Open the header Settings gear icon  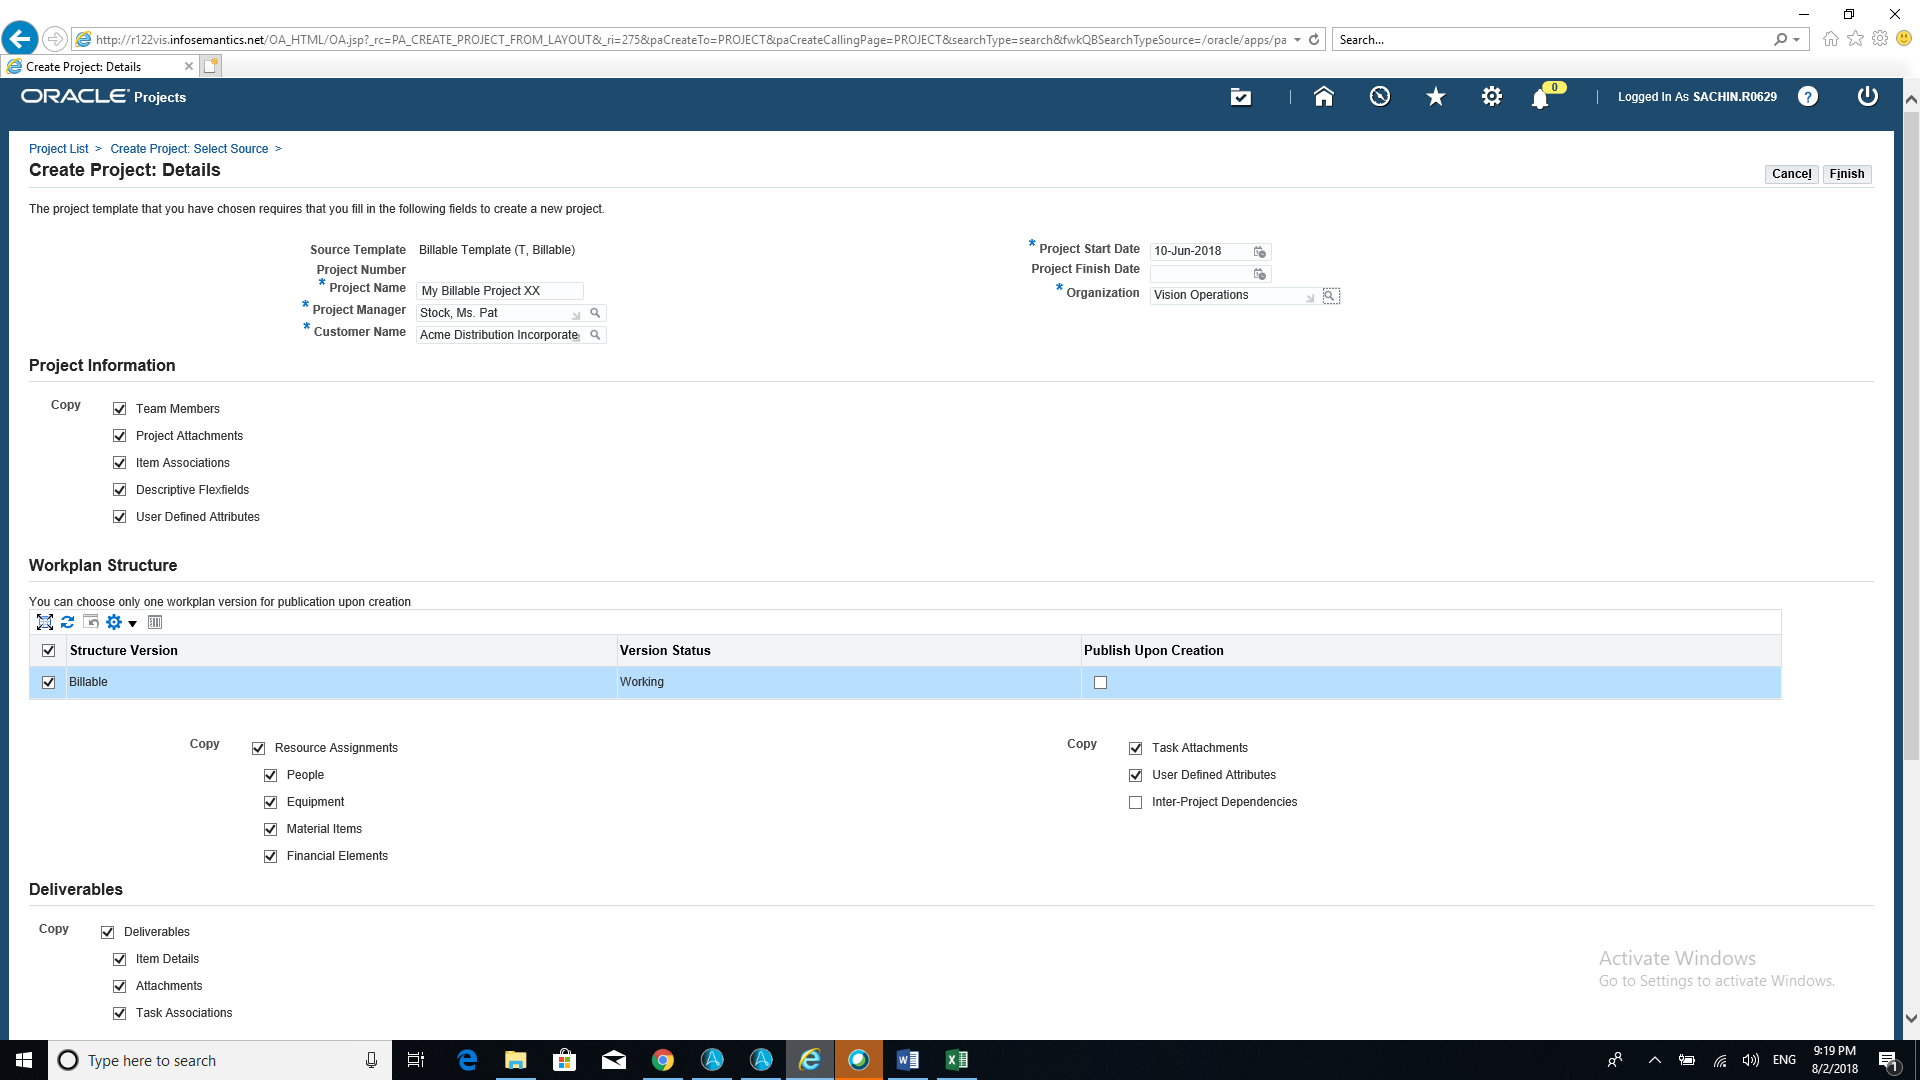tap(1492, 97)
